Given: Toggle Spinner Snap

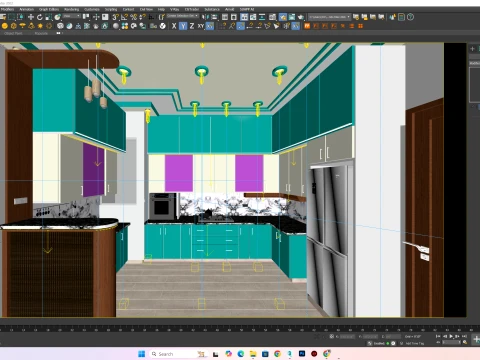Looking at the screenshot, I should [142, 17].
